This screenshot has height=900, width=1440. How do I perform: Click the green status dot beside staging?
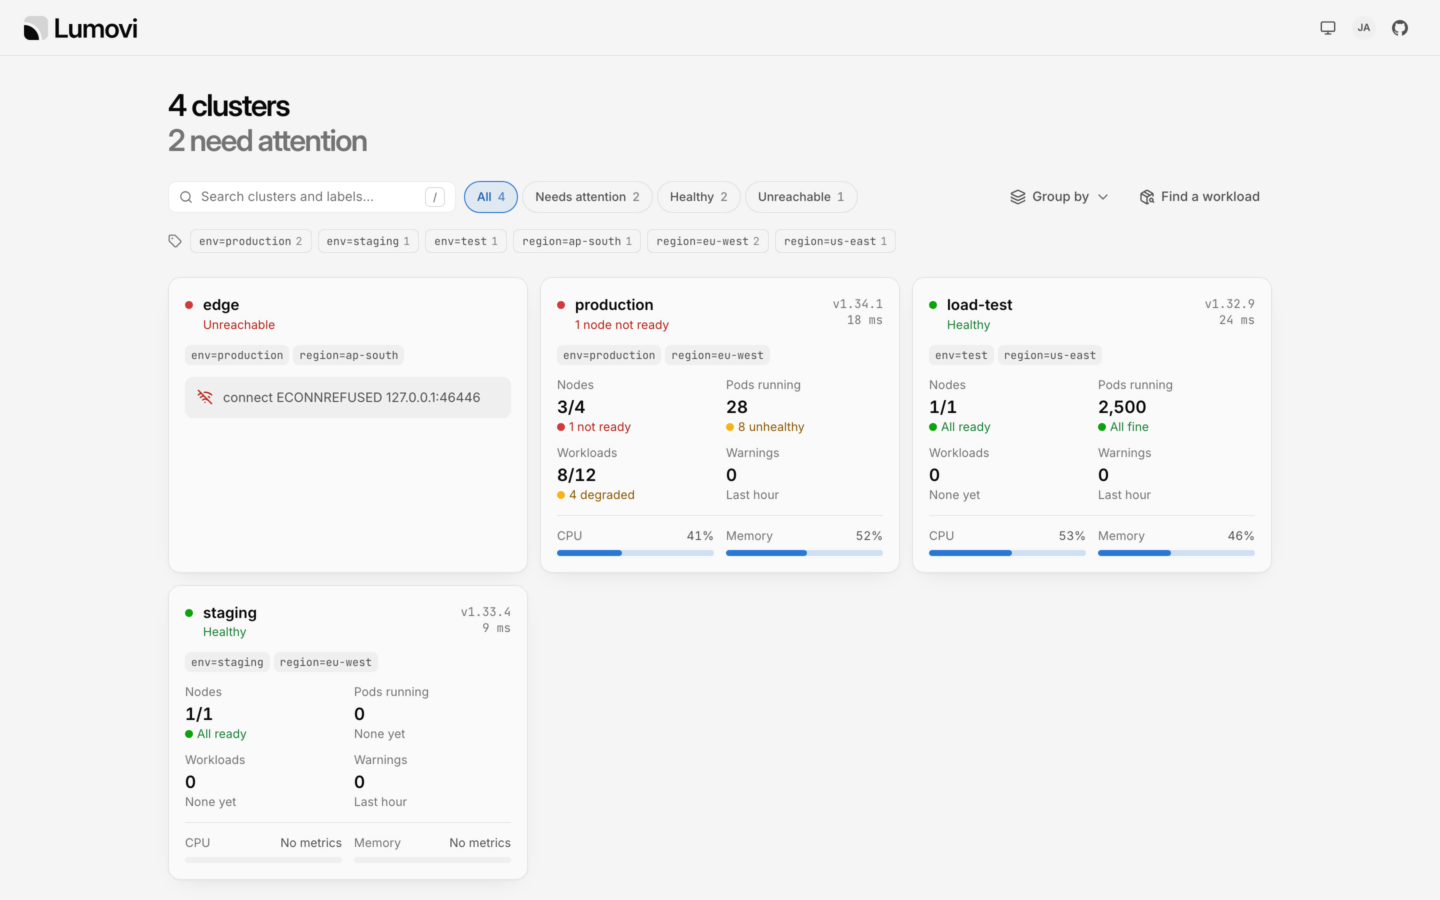tap(189, 613)
